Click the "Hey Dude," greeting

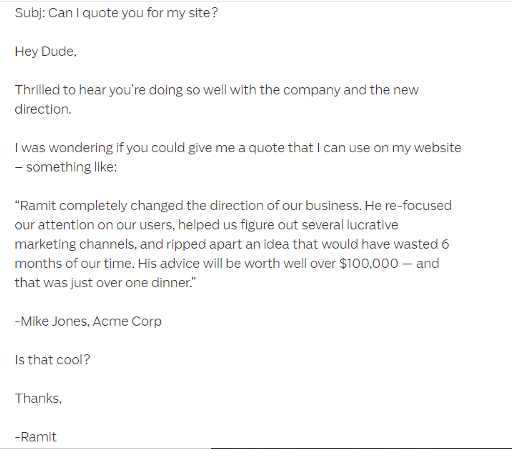[46, 52]
